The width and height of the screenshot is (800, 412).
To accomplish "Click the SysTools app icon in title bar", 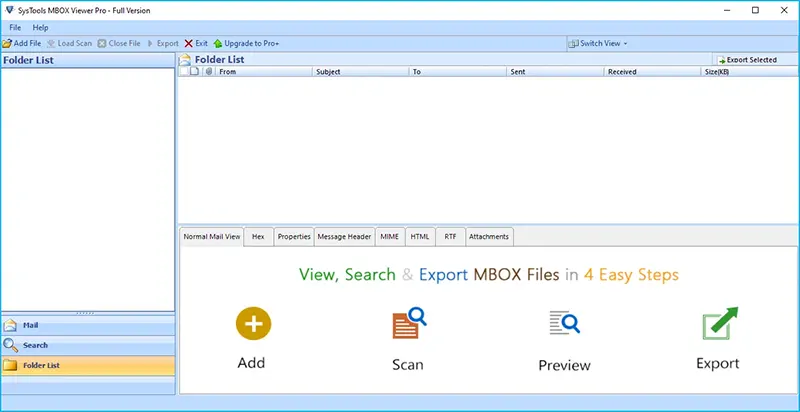I will click(8, 10).
